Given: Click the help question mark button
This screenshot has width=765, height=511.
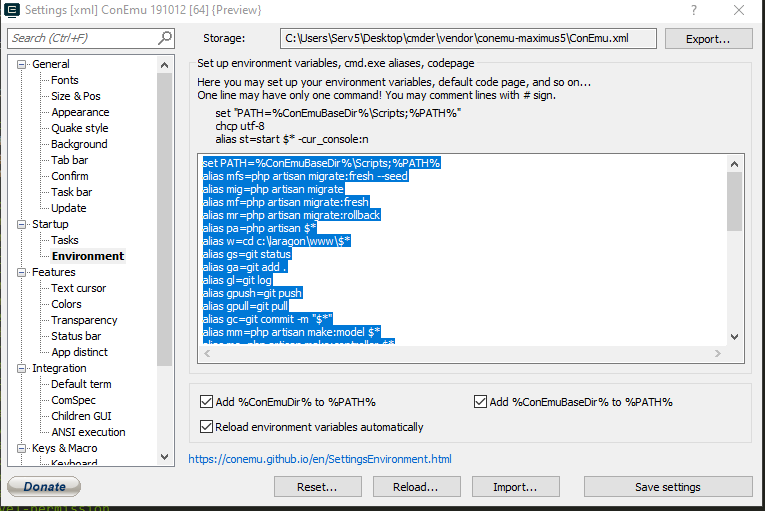Looking at the screenshot, I should [694, 10].
